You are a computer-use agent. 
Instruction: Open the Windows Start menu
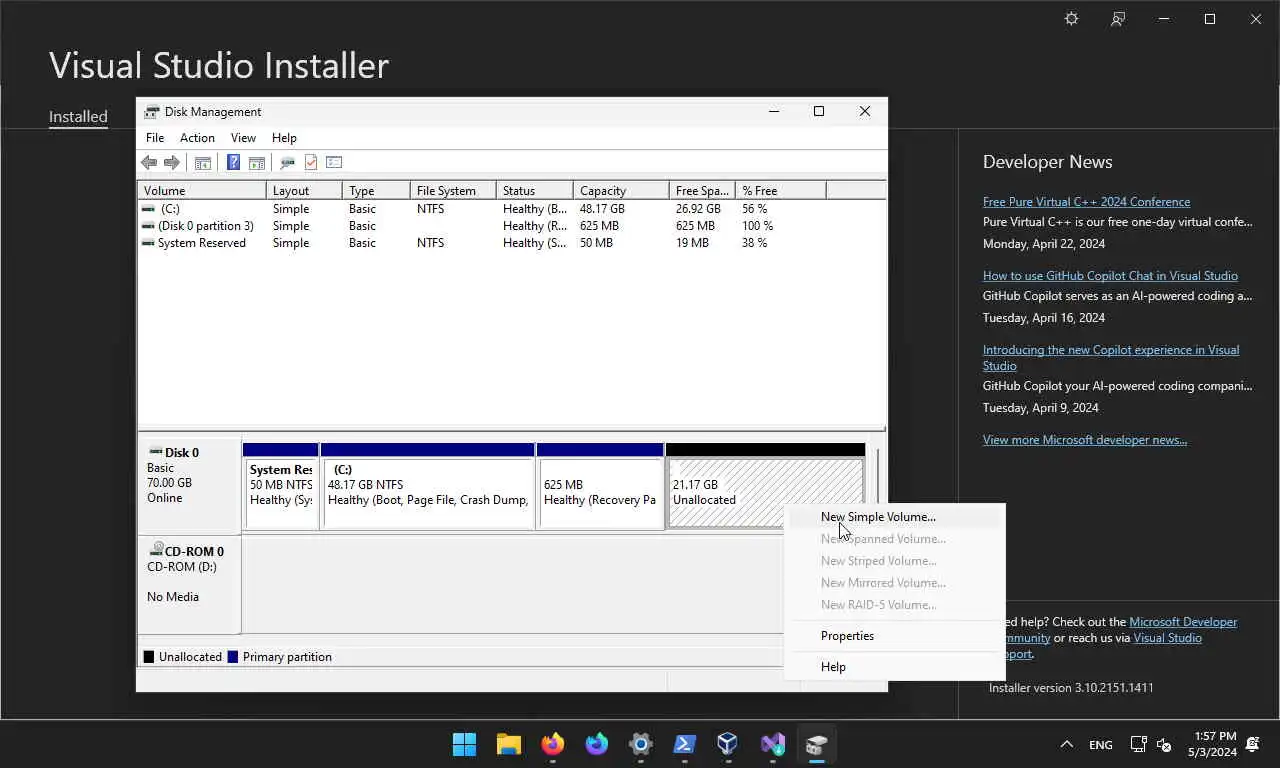point(465,744)
